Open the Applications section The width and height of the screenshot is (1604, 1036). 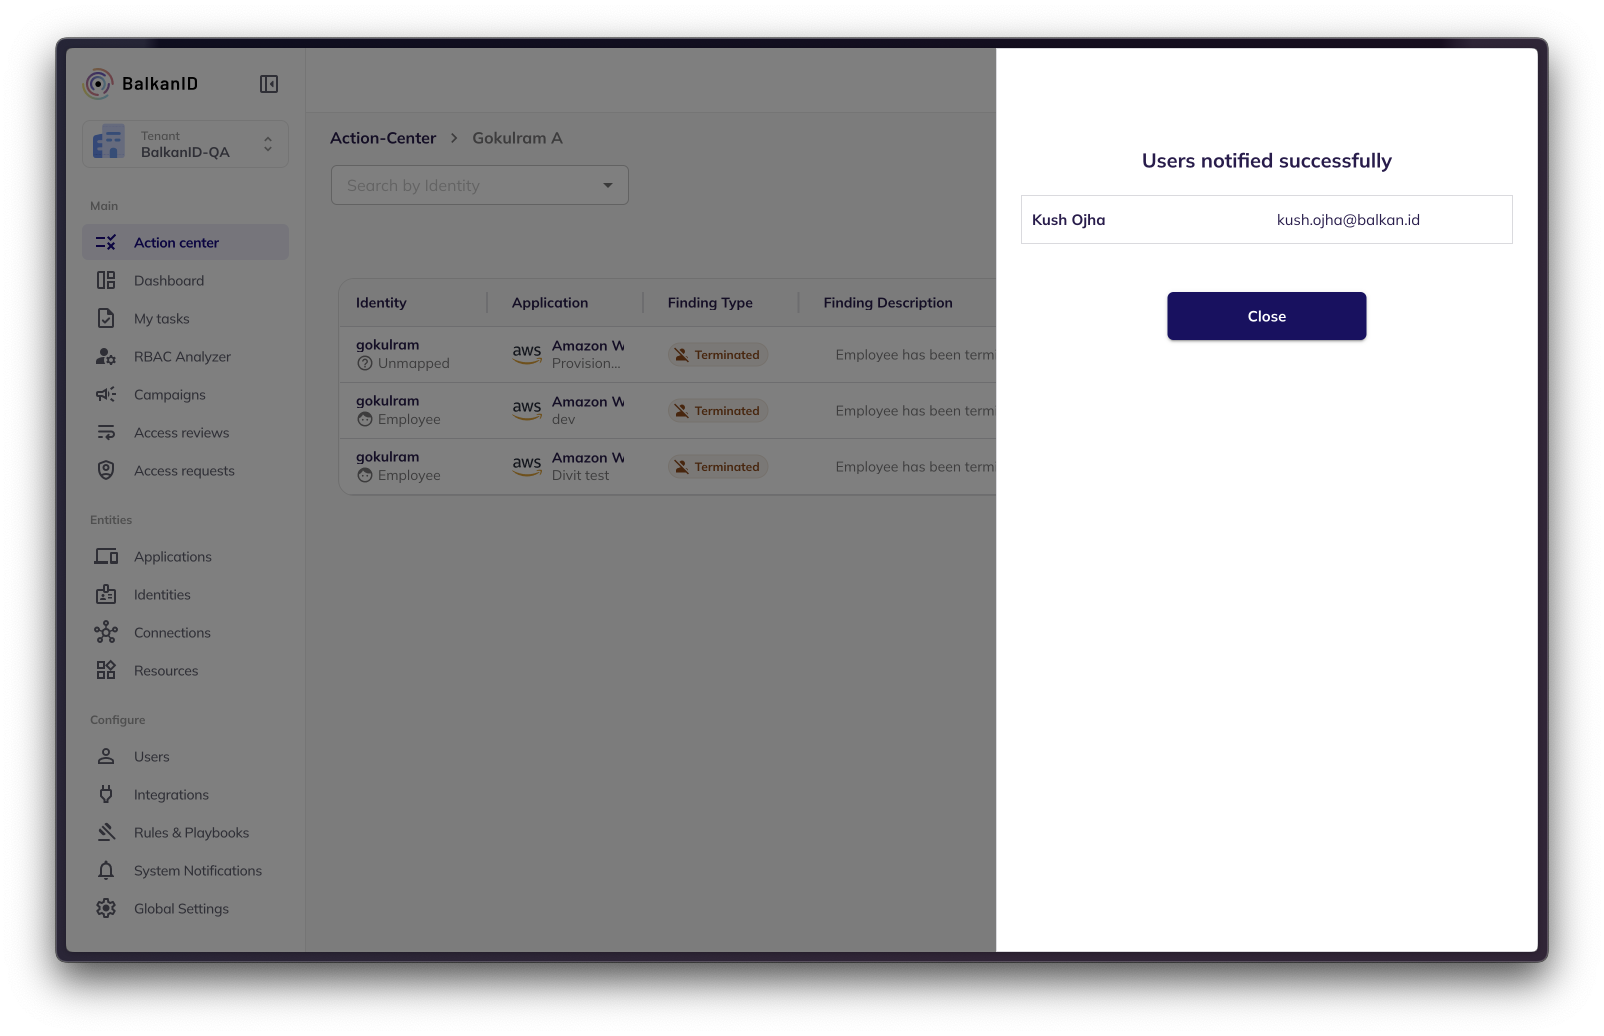(172, 557)
